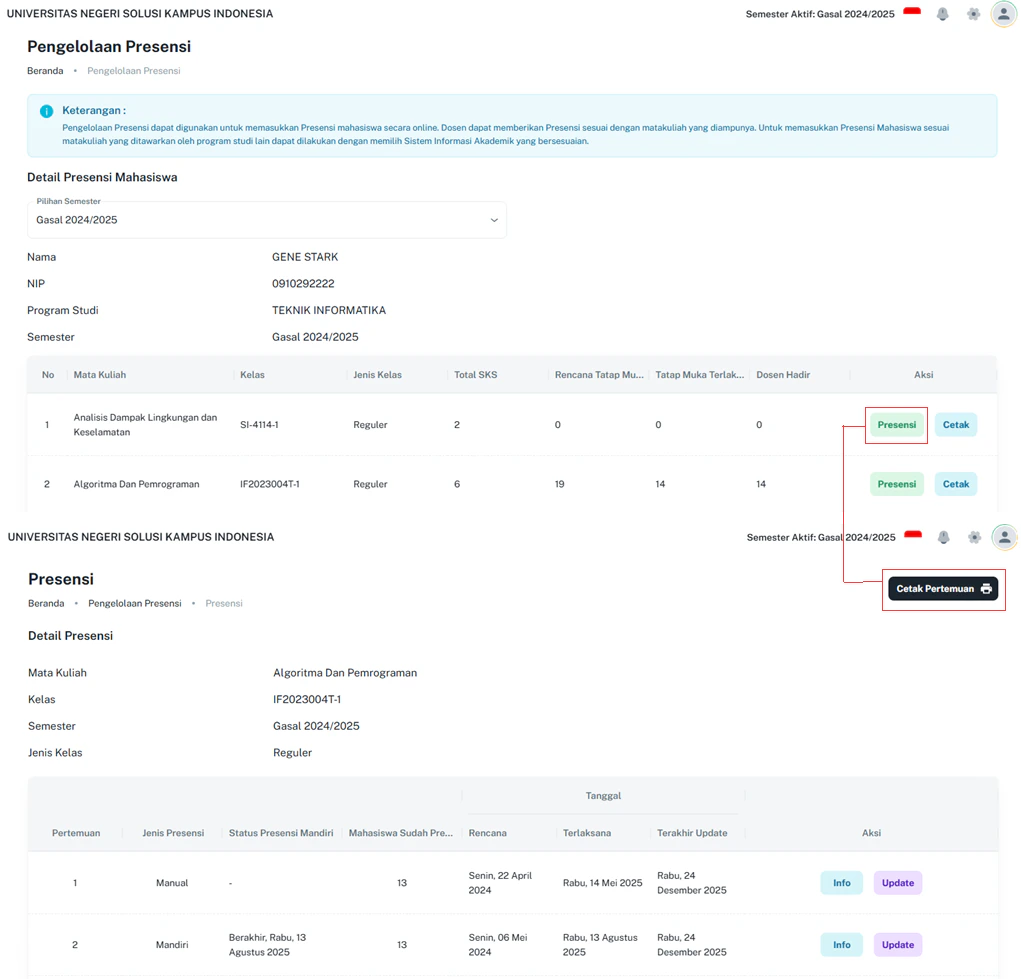Click the Senin, 06 Mei 2024 cell
This screenshot has height=979, width=1022.
tap(497, 945)
